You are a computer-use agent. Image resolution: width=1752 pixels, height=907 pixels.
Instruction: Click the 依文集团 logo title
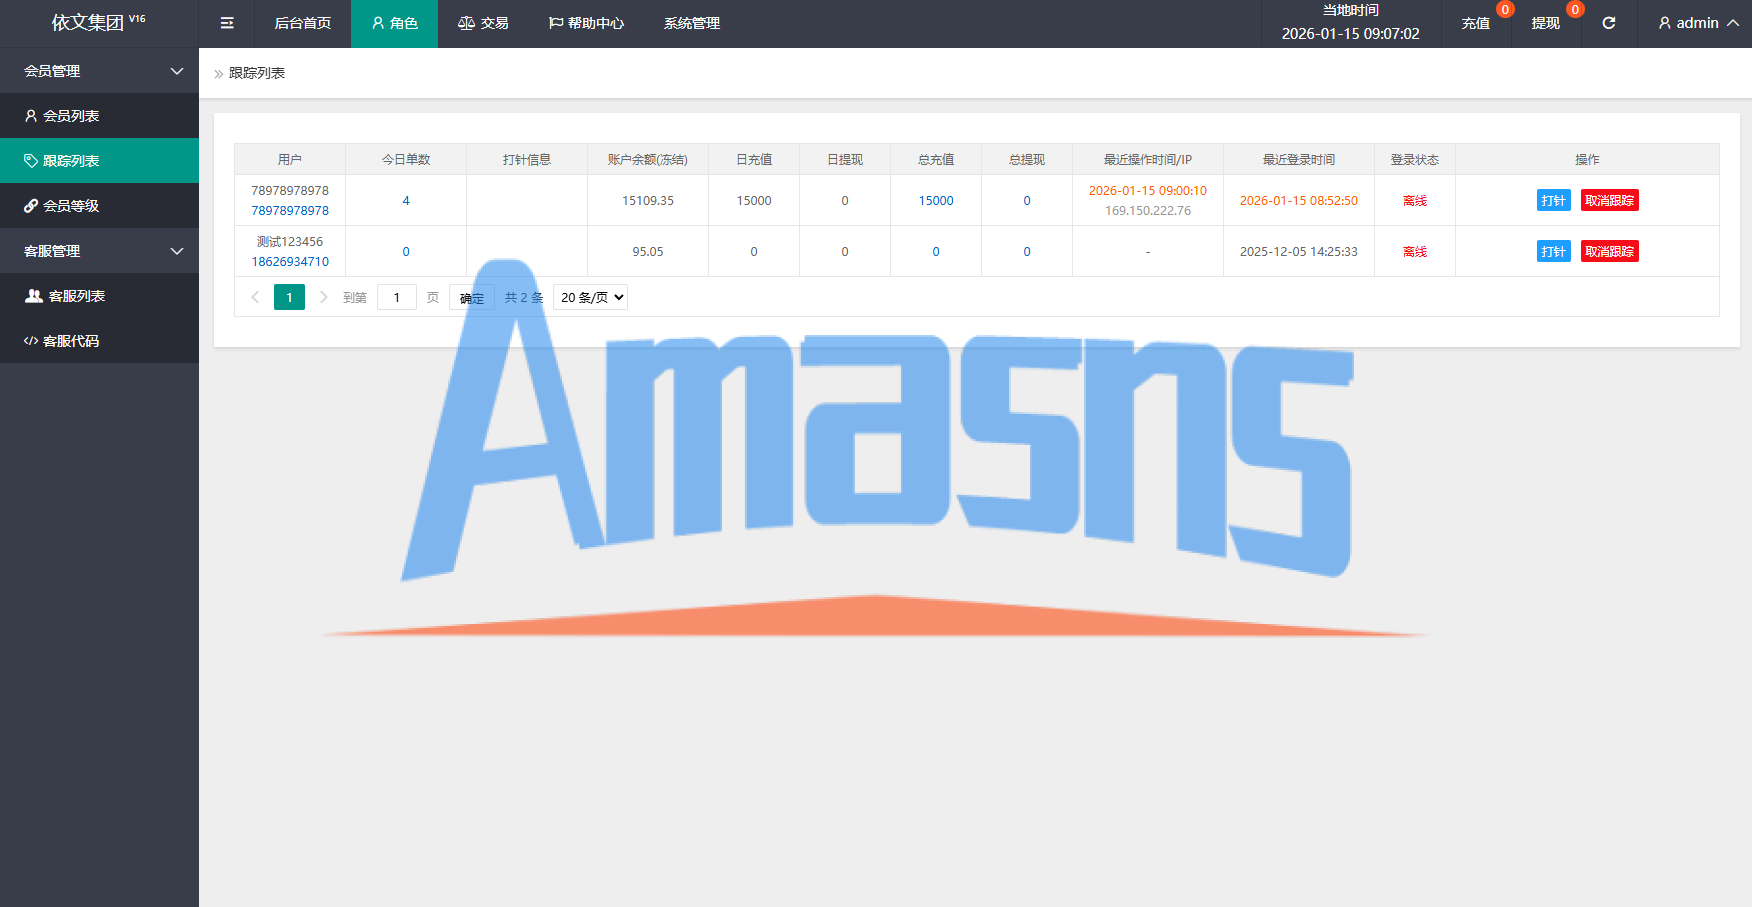98,22
